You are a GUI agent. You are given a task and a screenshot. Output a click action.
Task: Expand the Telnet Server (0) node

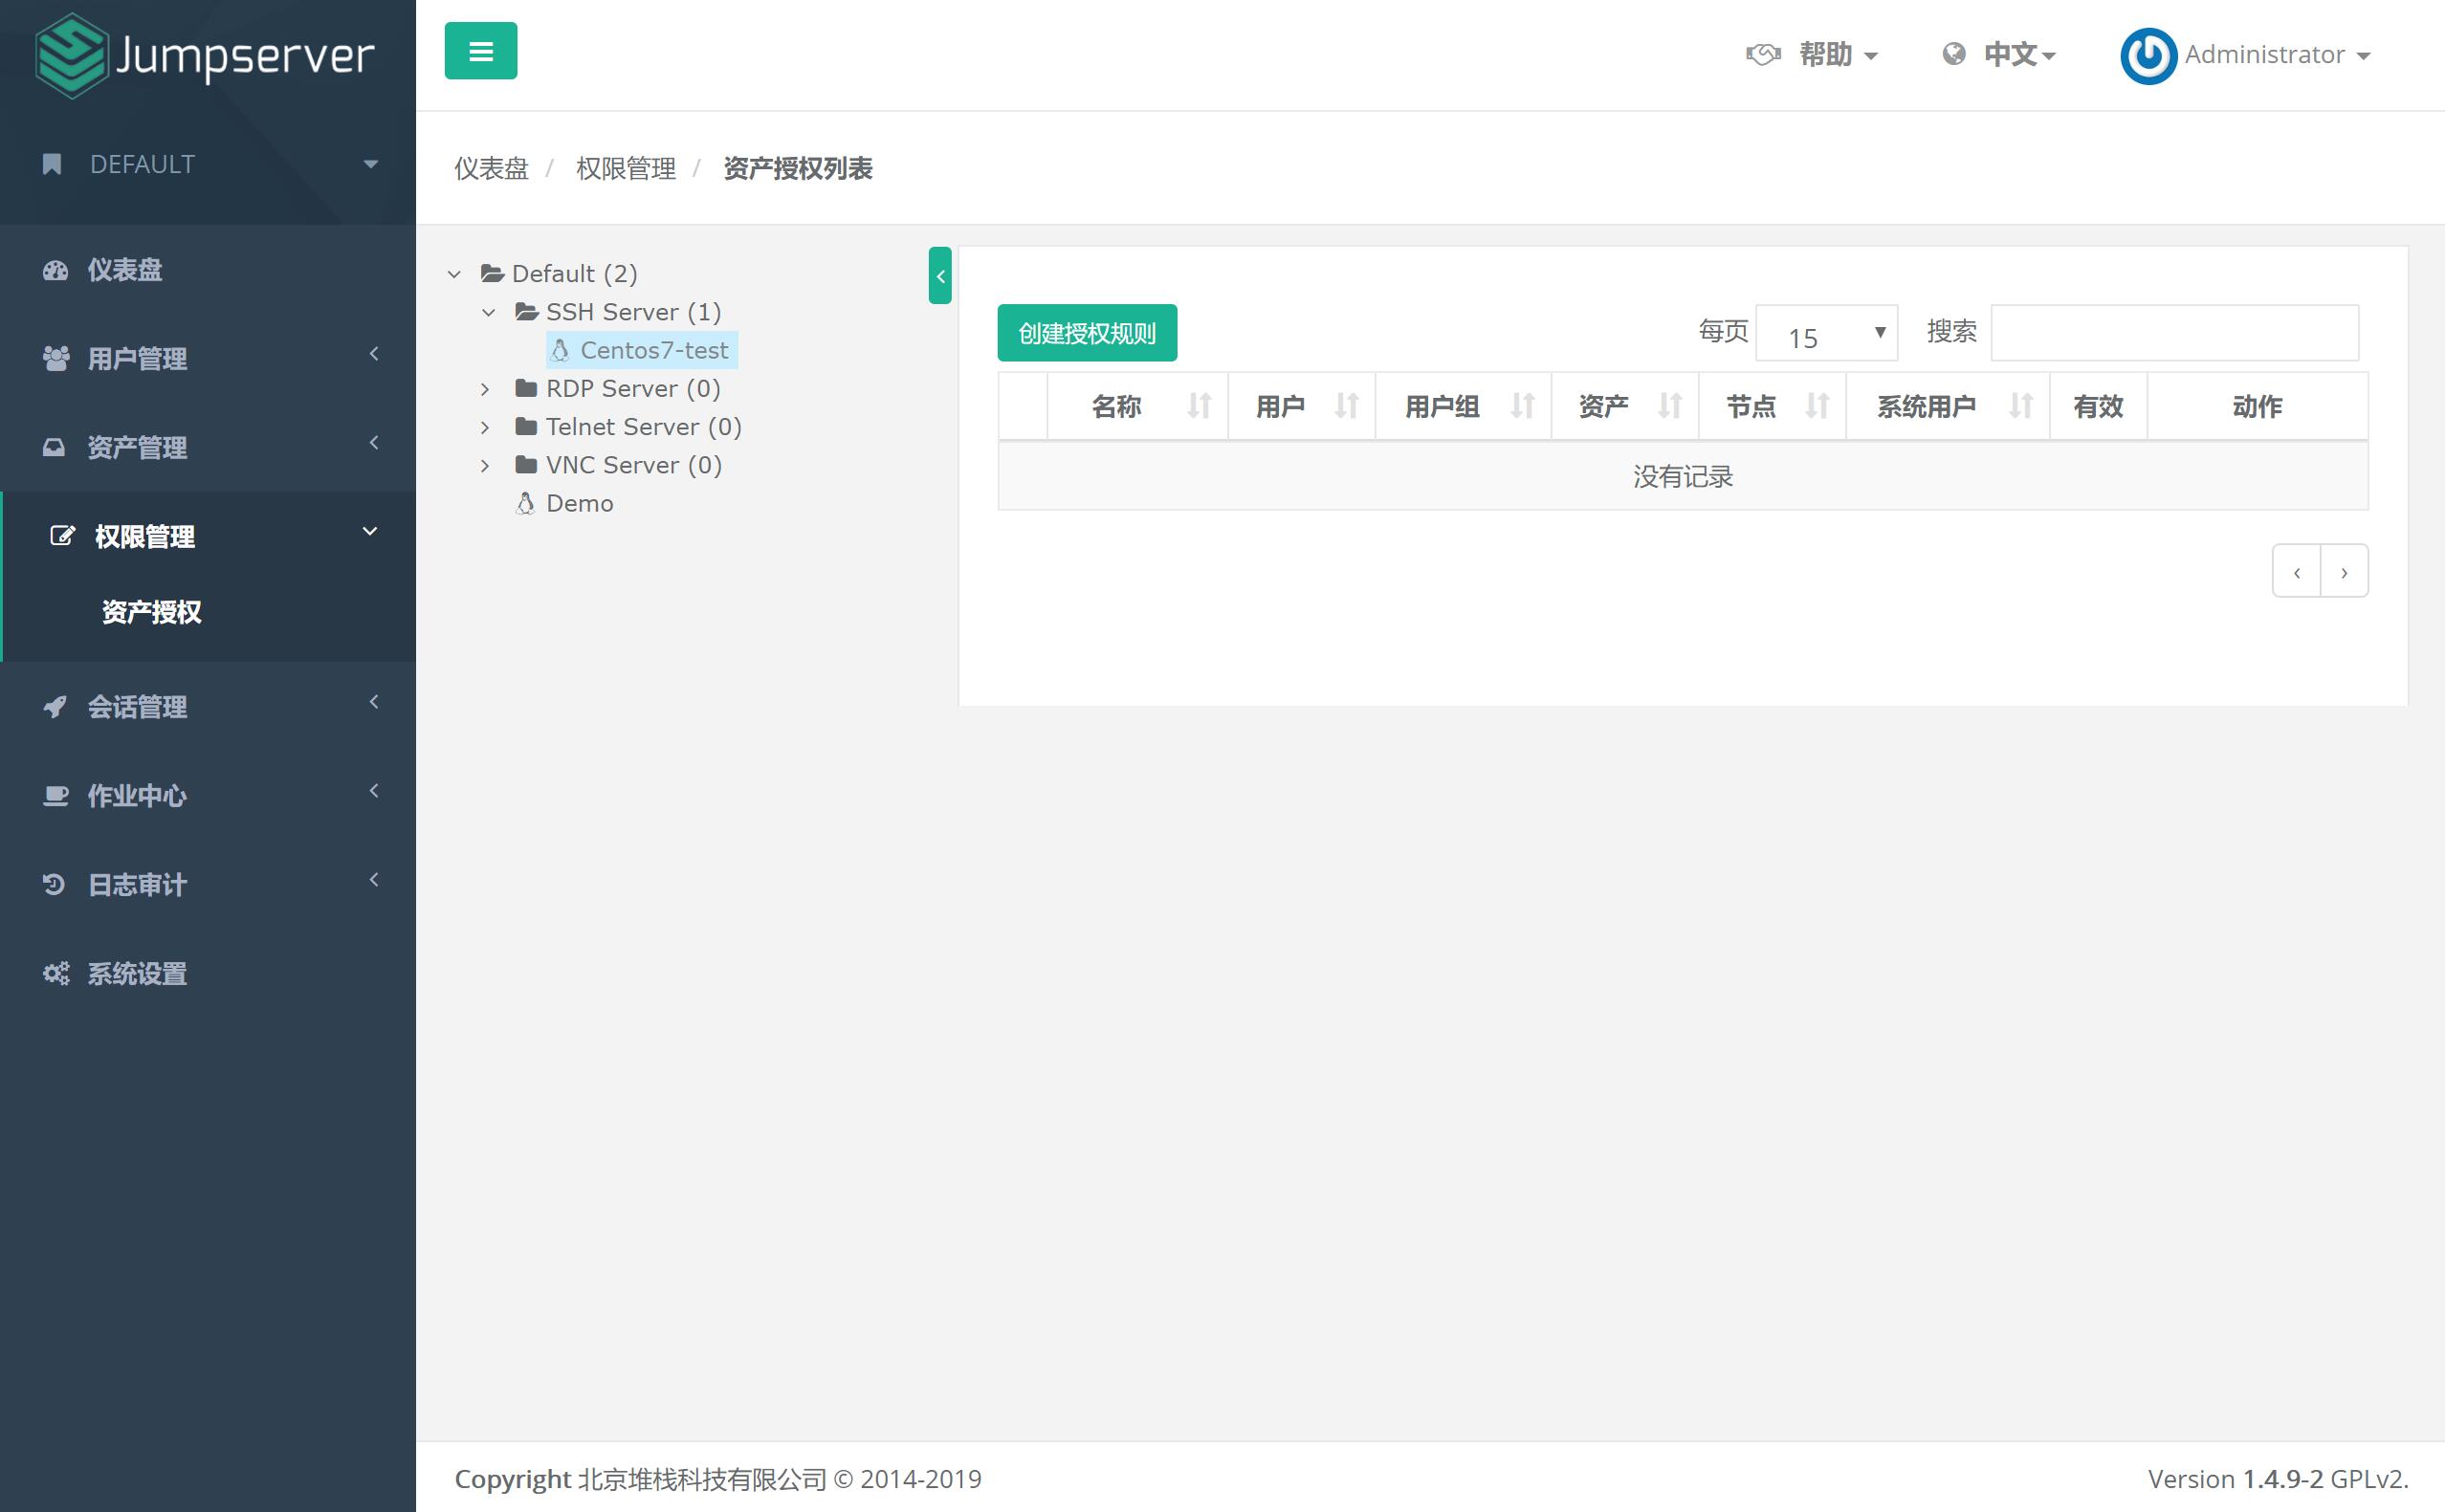pos(485,427)
